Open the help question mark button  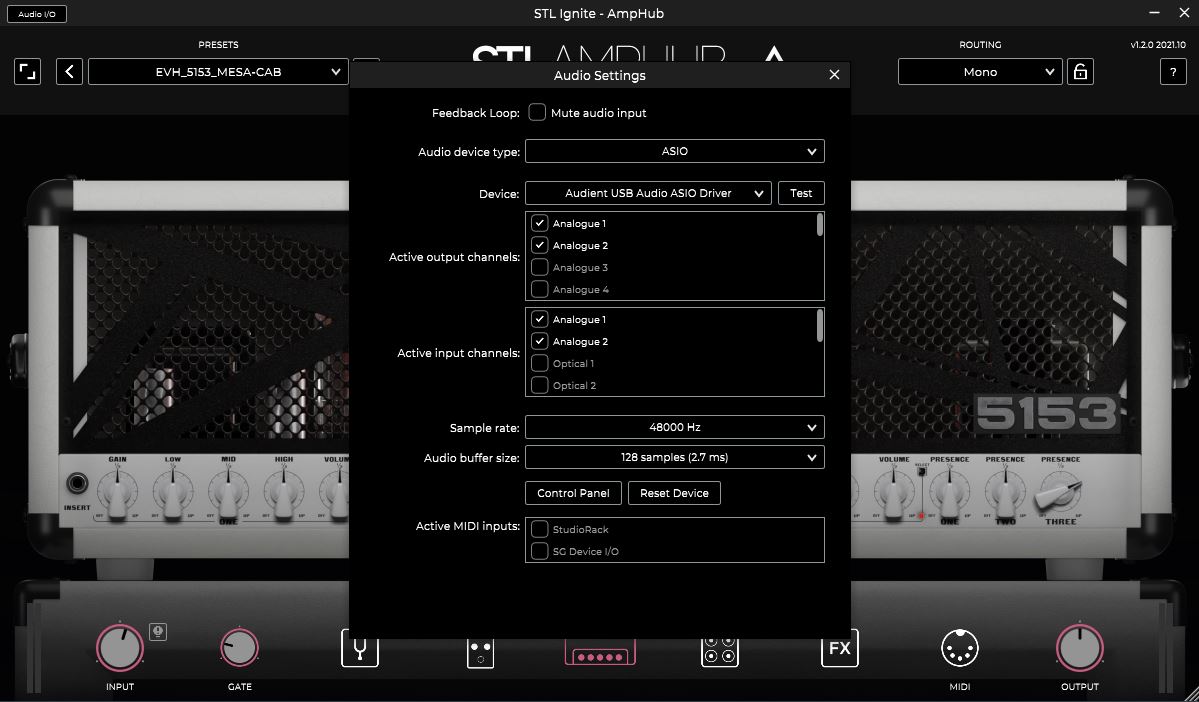click(x=1173, y=72)
